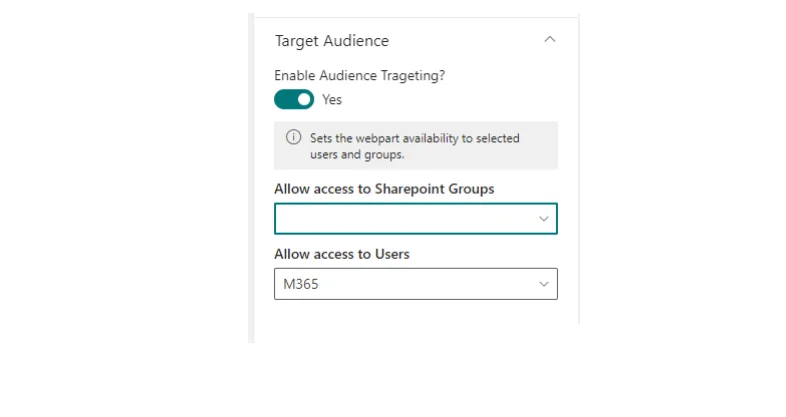Click the 'Allow access to Sharepoint Groups' label

coord(384,189)
